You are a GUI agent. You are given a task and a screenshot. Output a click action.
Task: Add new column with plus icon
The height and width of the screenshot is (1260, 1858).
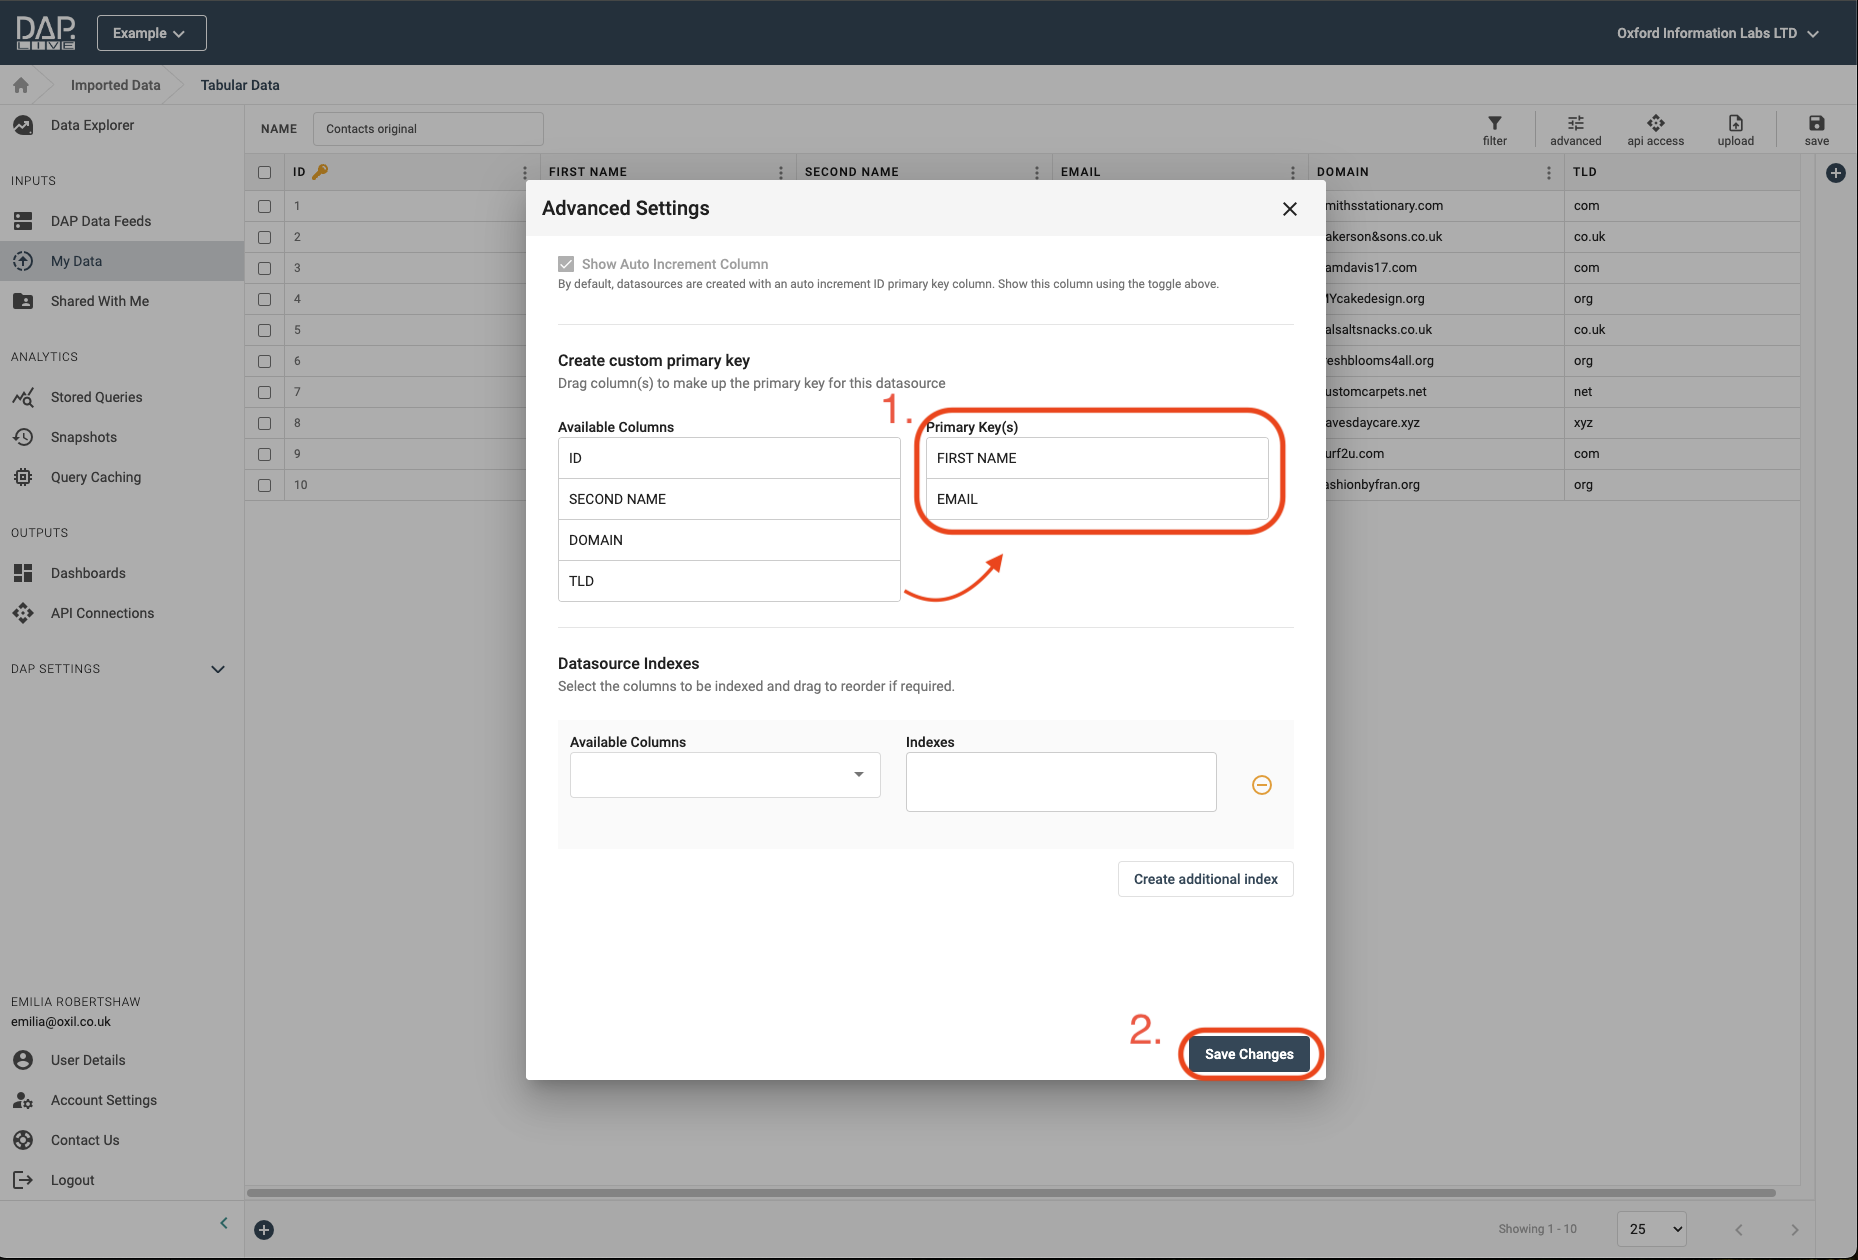pyautogui.click(x=1835, y=173)
